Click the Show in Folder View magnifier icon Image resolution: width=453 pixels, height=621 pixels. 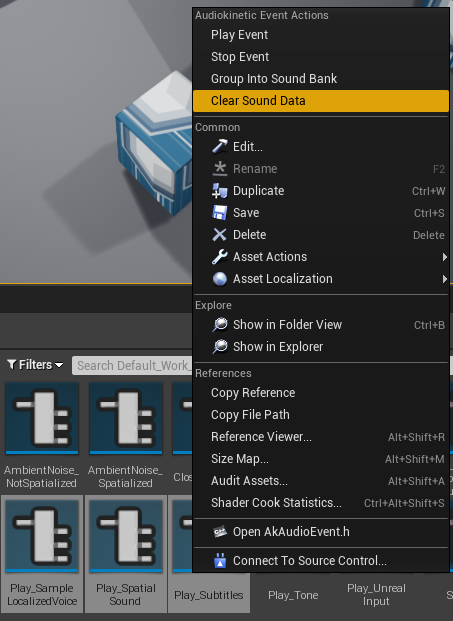220,325
